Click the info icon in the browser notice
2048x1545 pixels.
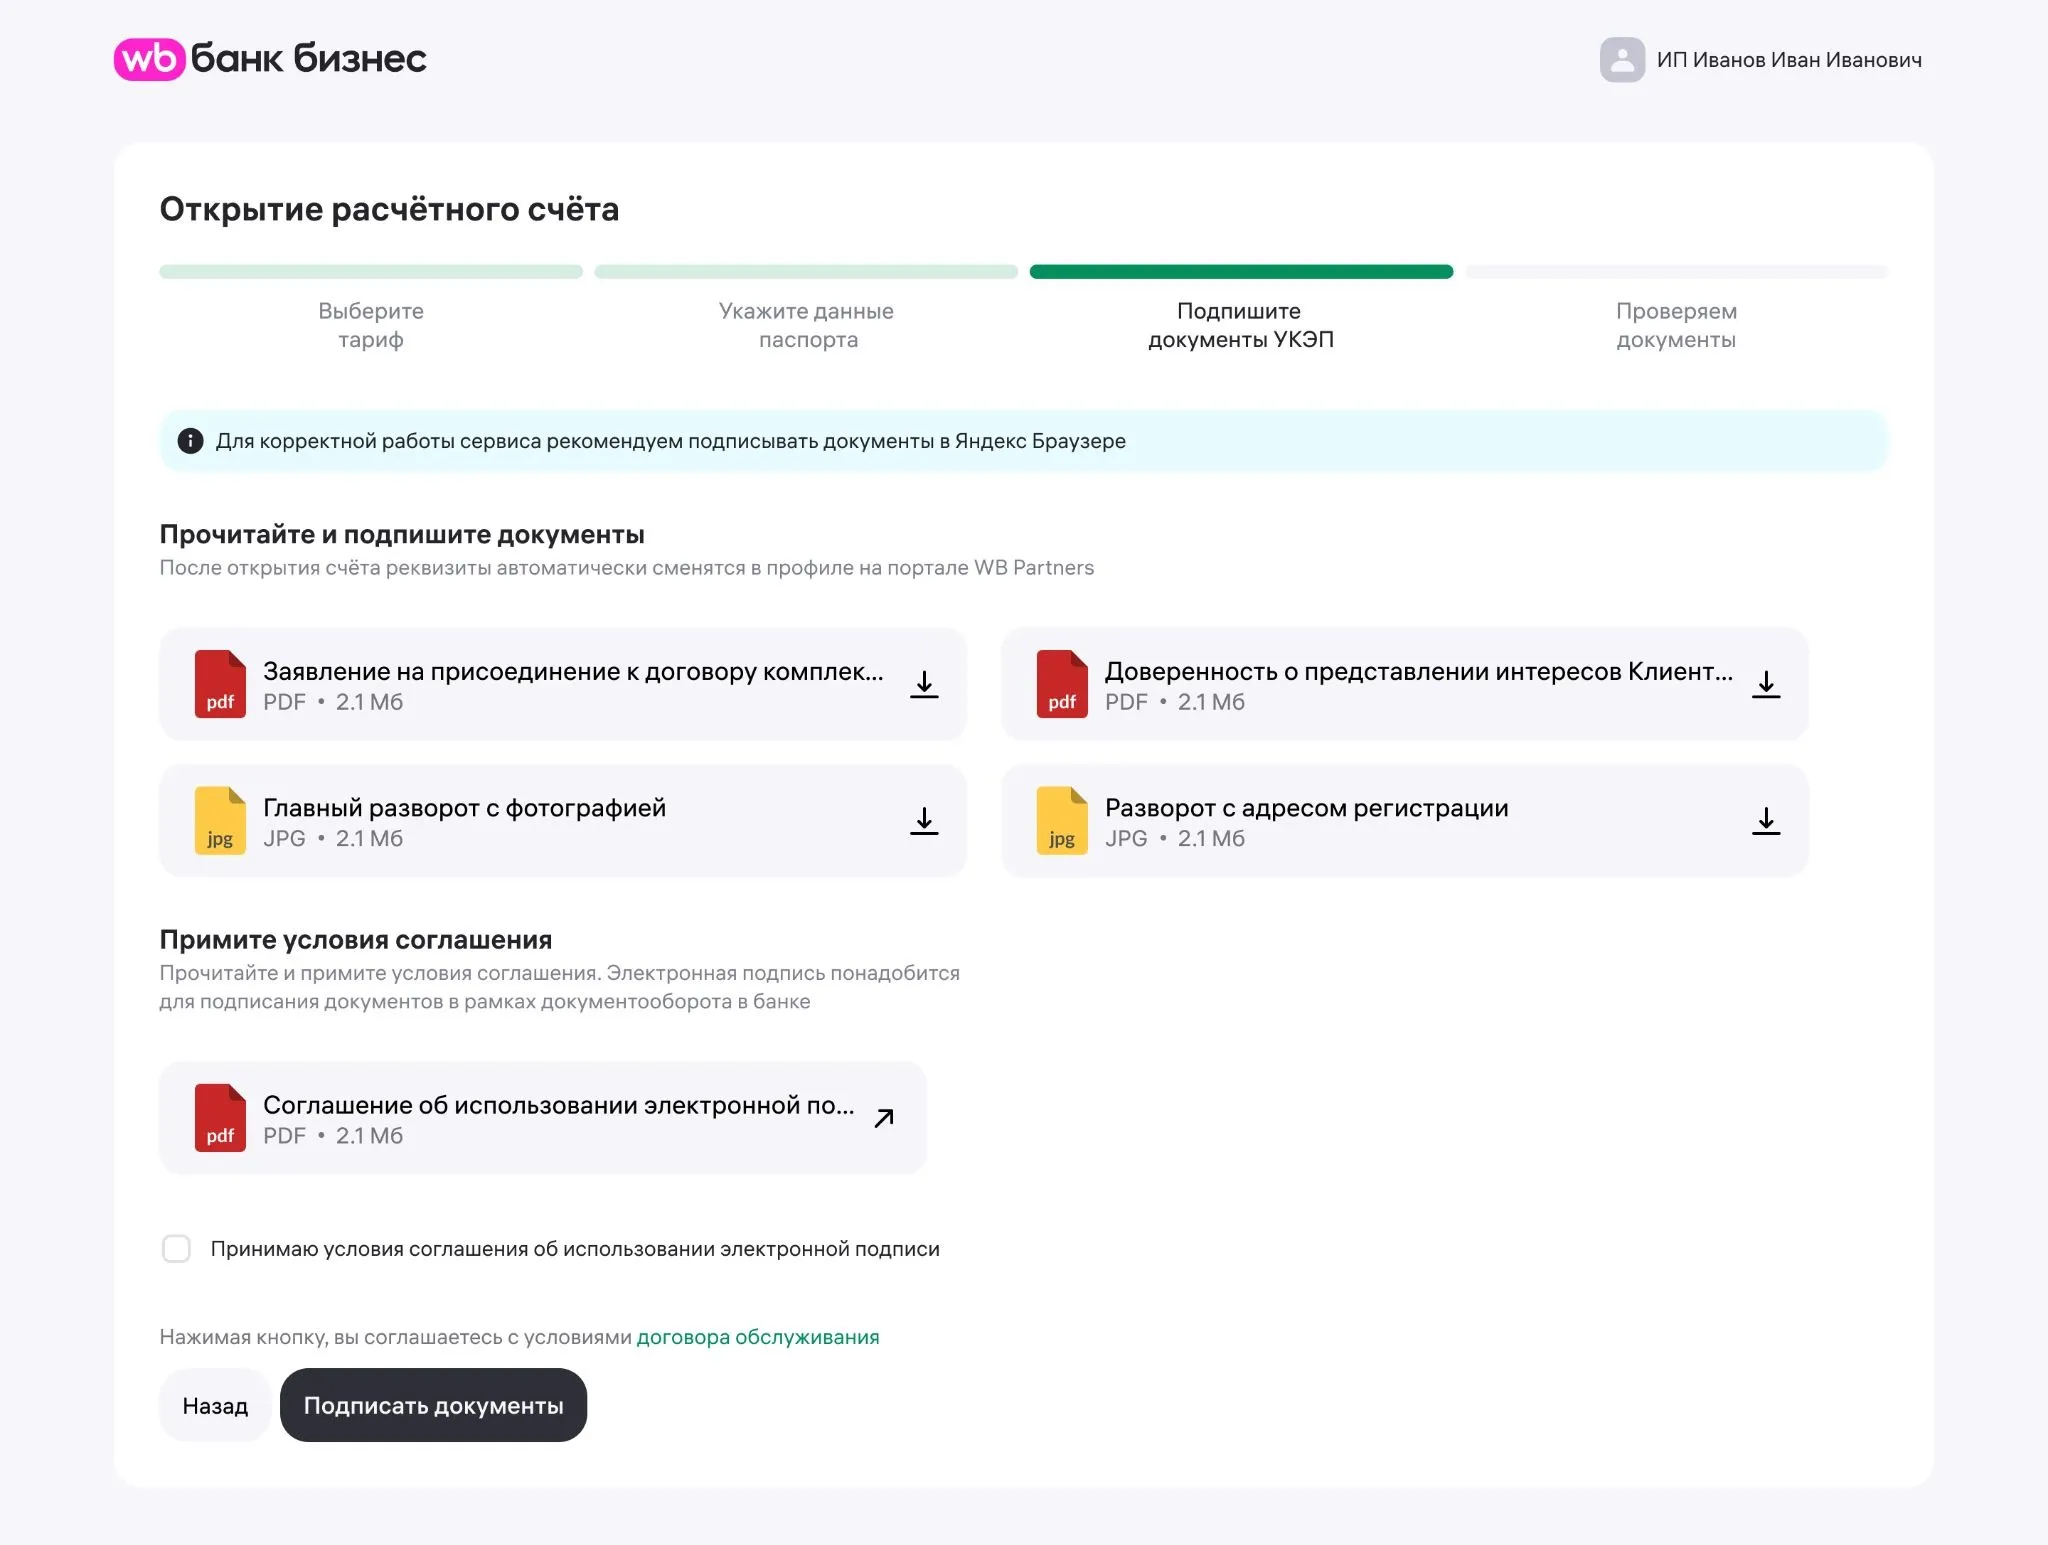pyautogui.click(x=190, y=441)
